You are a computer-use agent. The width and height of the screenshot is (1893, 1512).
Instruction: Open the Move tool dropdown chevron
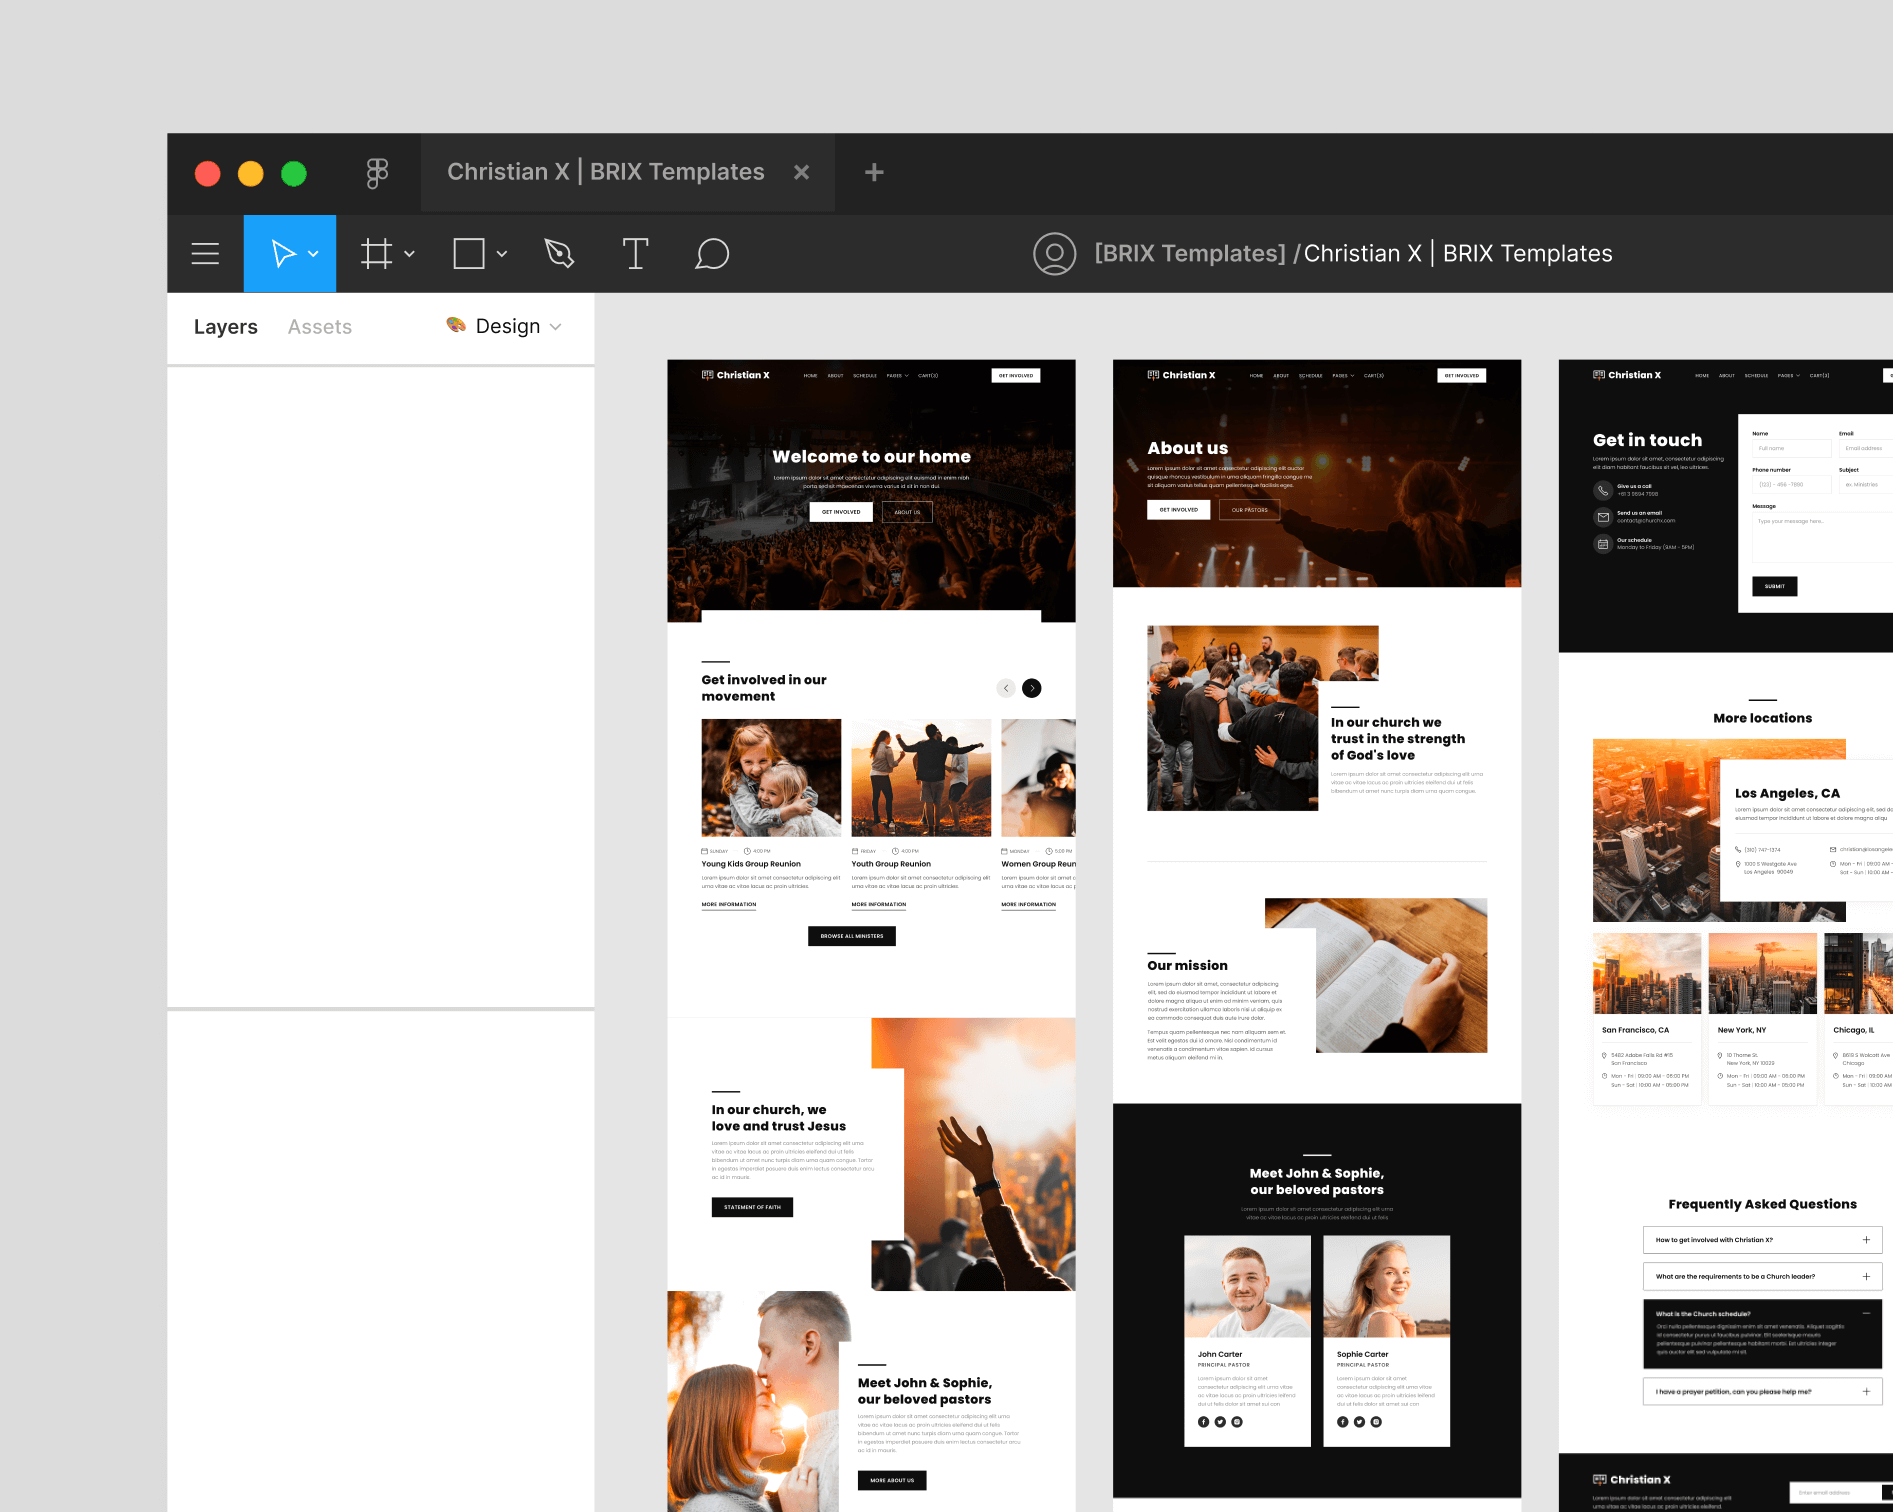(x=311, y=253)
